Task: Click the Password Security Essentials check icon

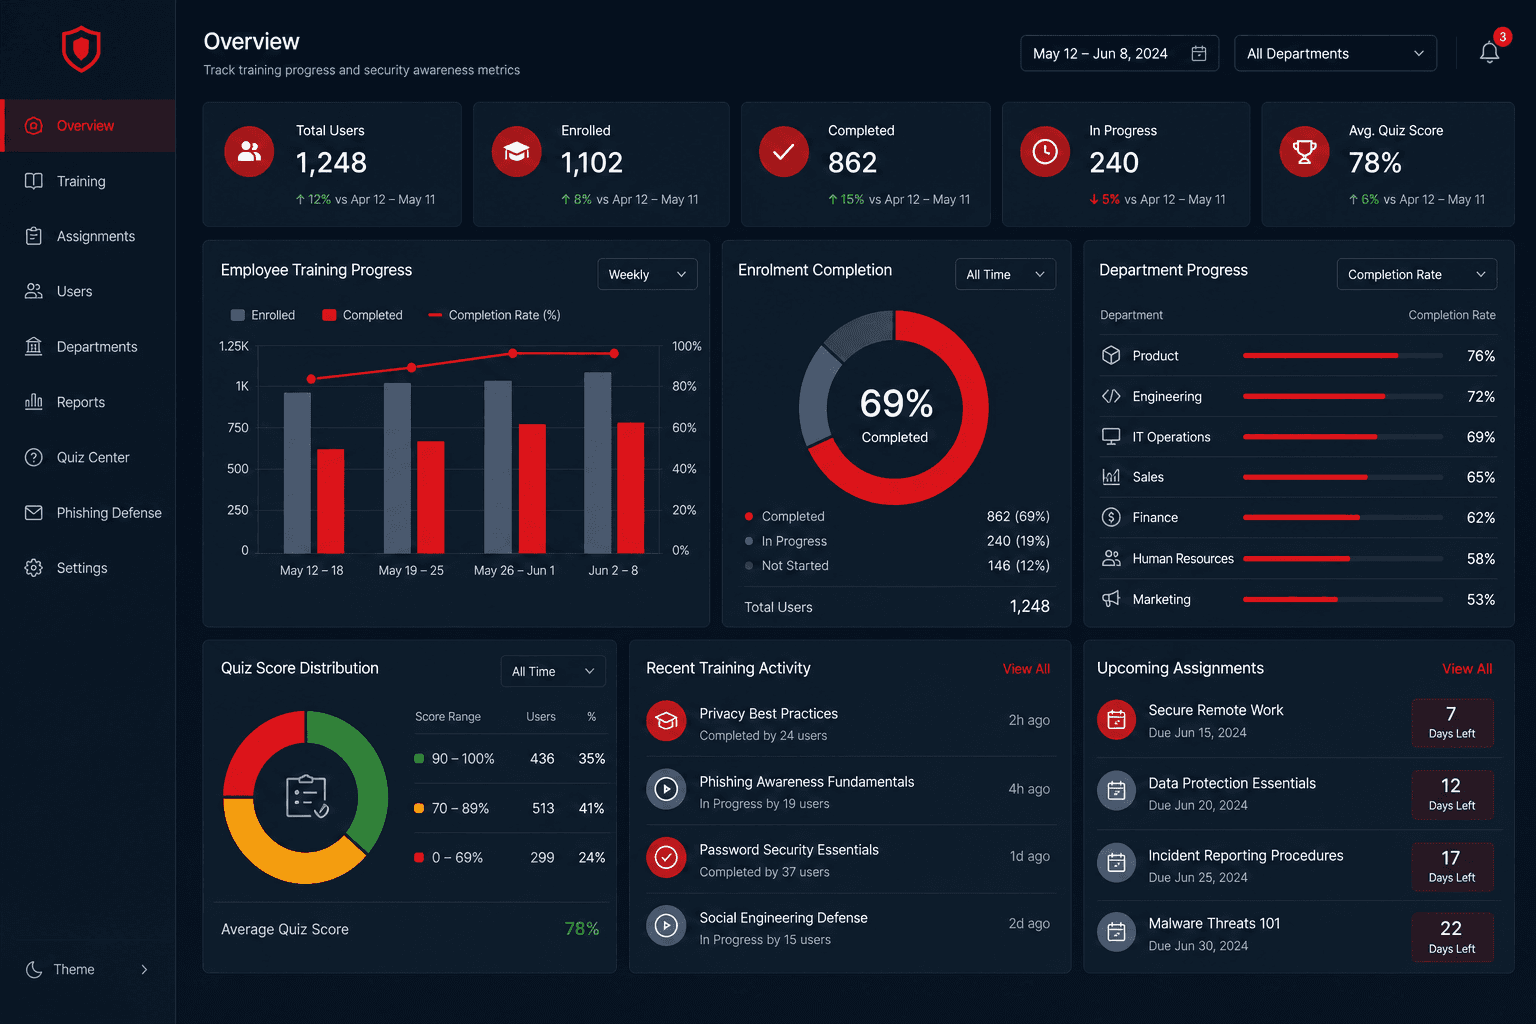Action: point(666,857)
